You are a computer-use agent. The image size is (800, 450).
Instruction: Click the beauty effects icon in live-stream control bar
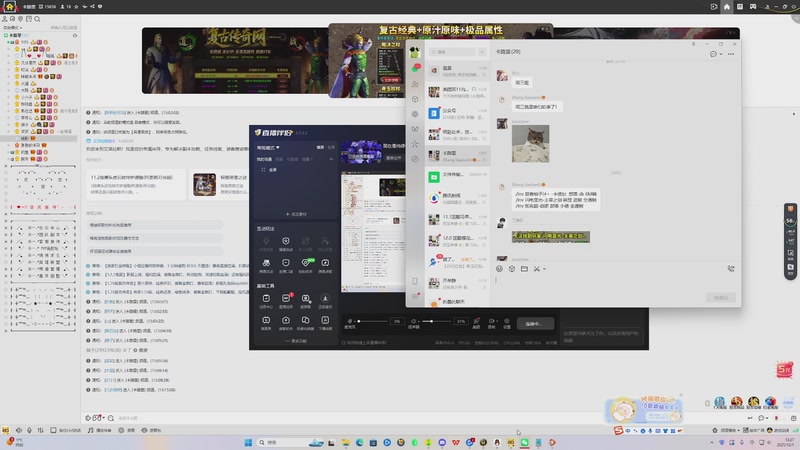coord(476,321)
